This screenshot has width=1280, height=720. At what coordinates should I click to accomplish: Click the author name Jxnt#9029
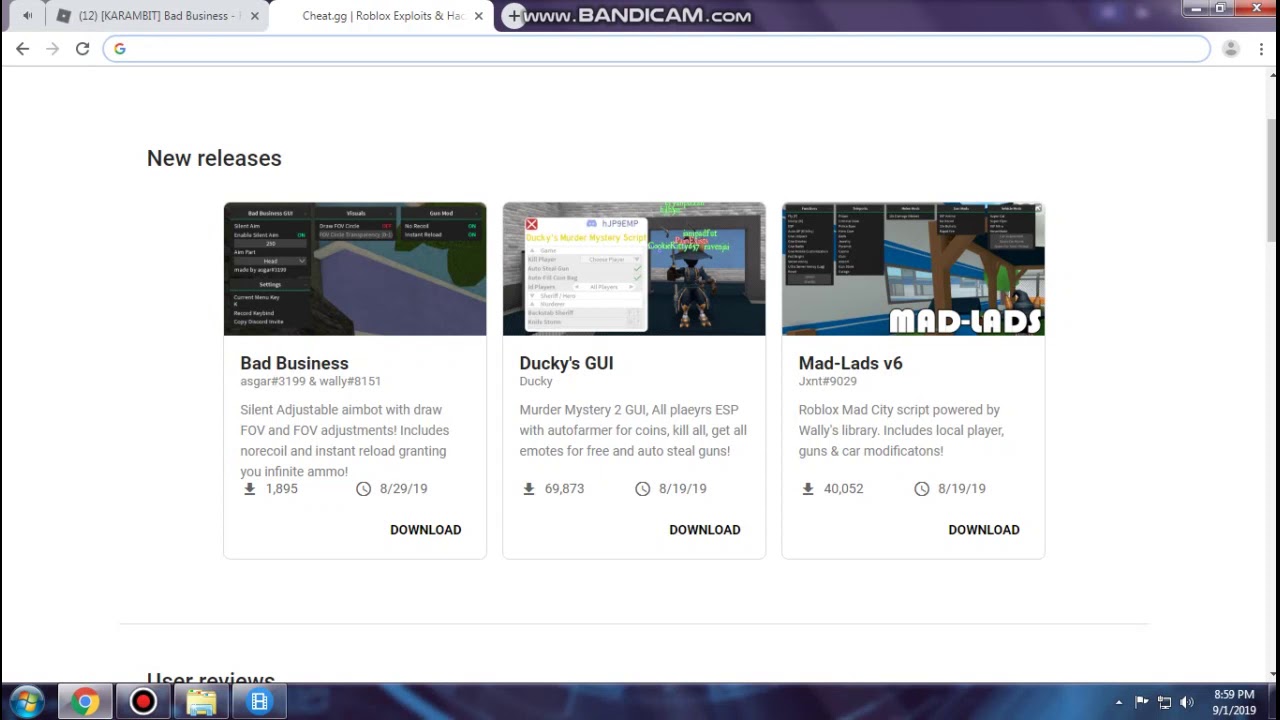coord(827,381)
